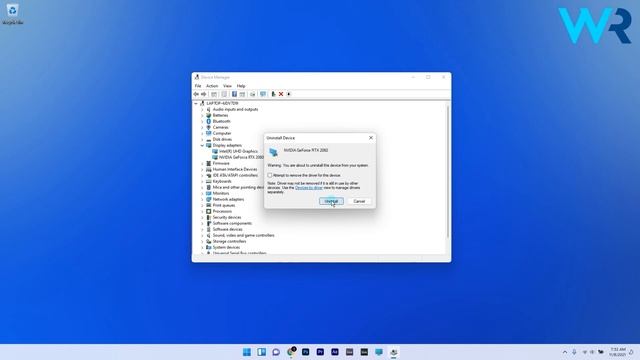This screenshot has width=640, height=360.
Task: Open the clock and date in taskbar
Action: [x=618, y=352]
